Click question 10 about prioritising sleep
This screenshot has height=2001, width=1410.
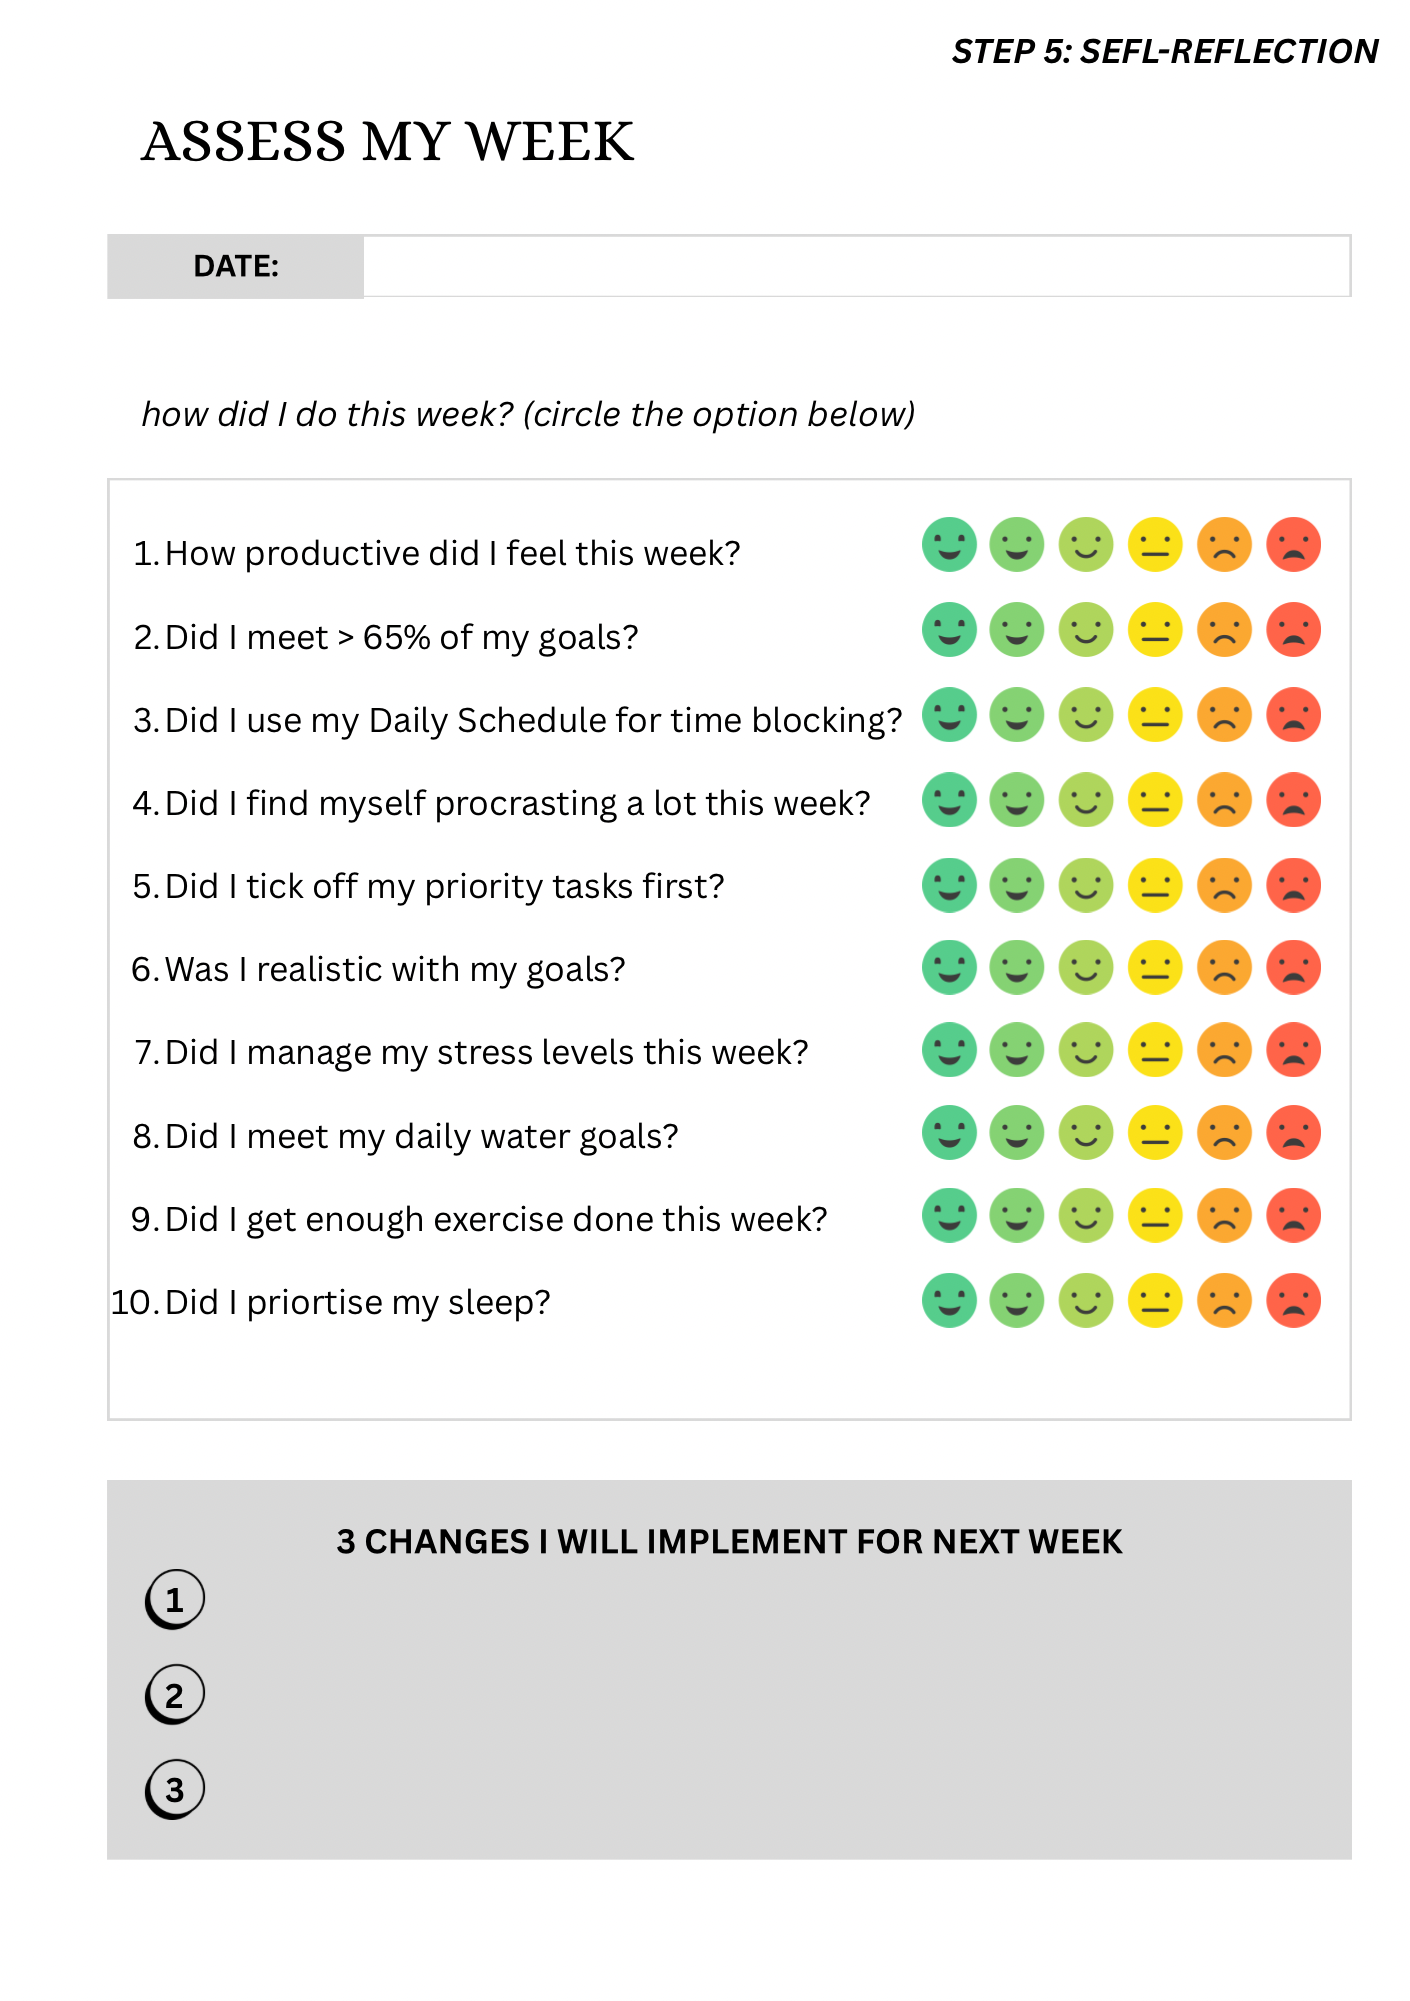331,1303
